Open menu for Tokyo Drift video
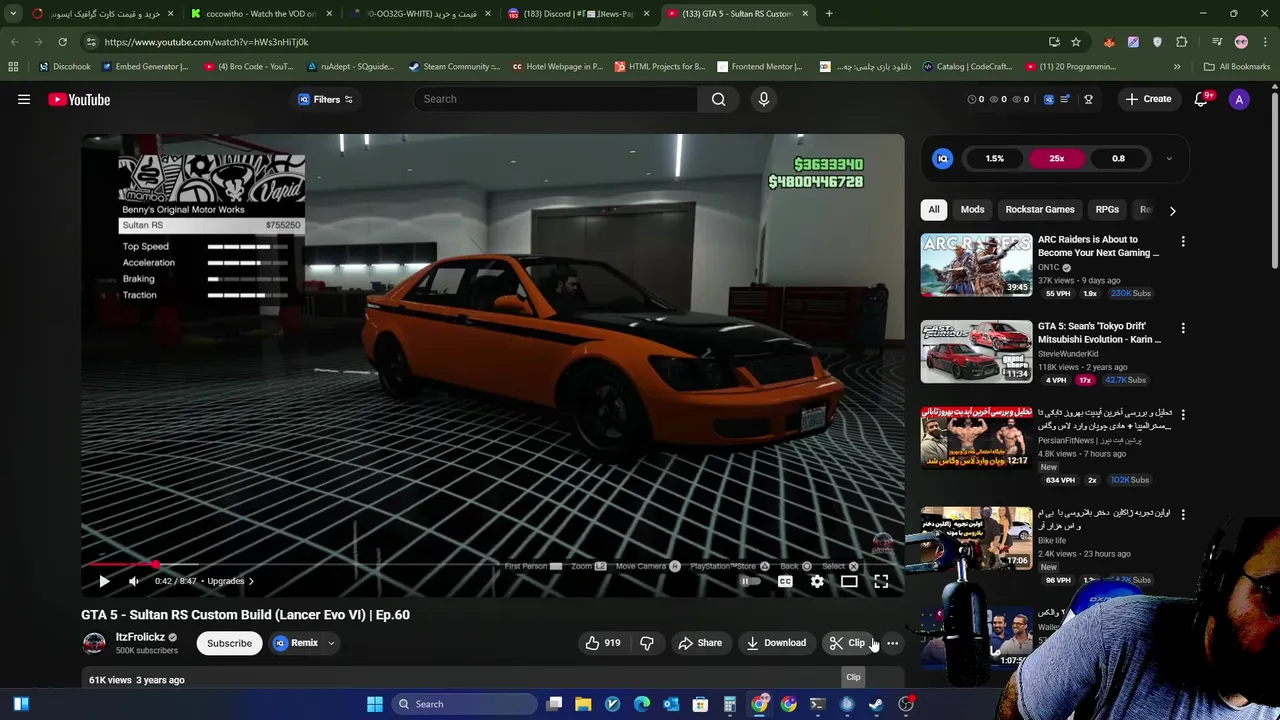Image resolution: width=1280 pixels, height=720 pixels. (1183, 328)
